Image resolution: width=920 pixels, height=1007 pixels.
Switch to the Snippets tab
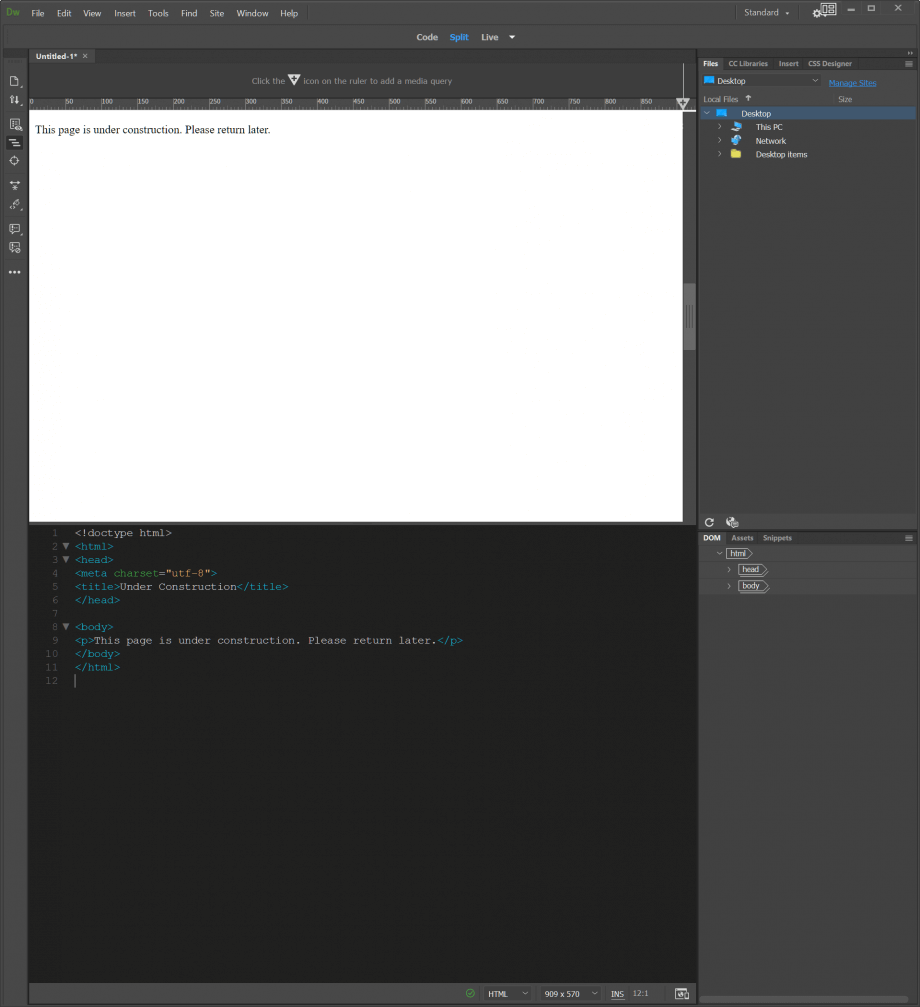(x=776, y=538)
